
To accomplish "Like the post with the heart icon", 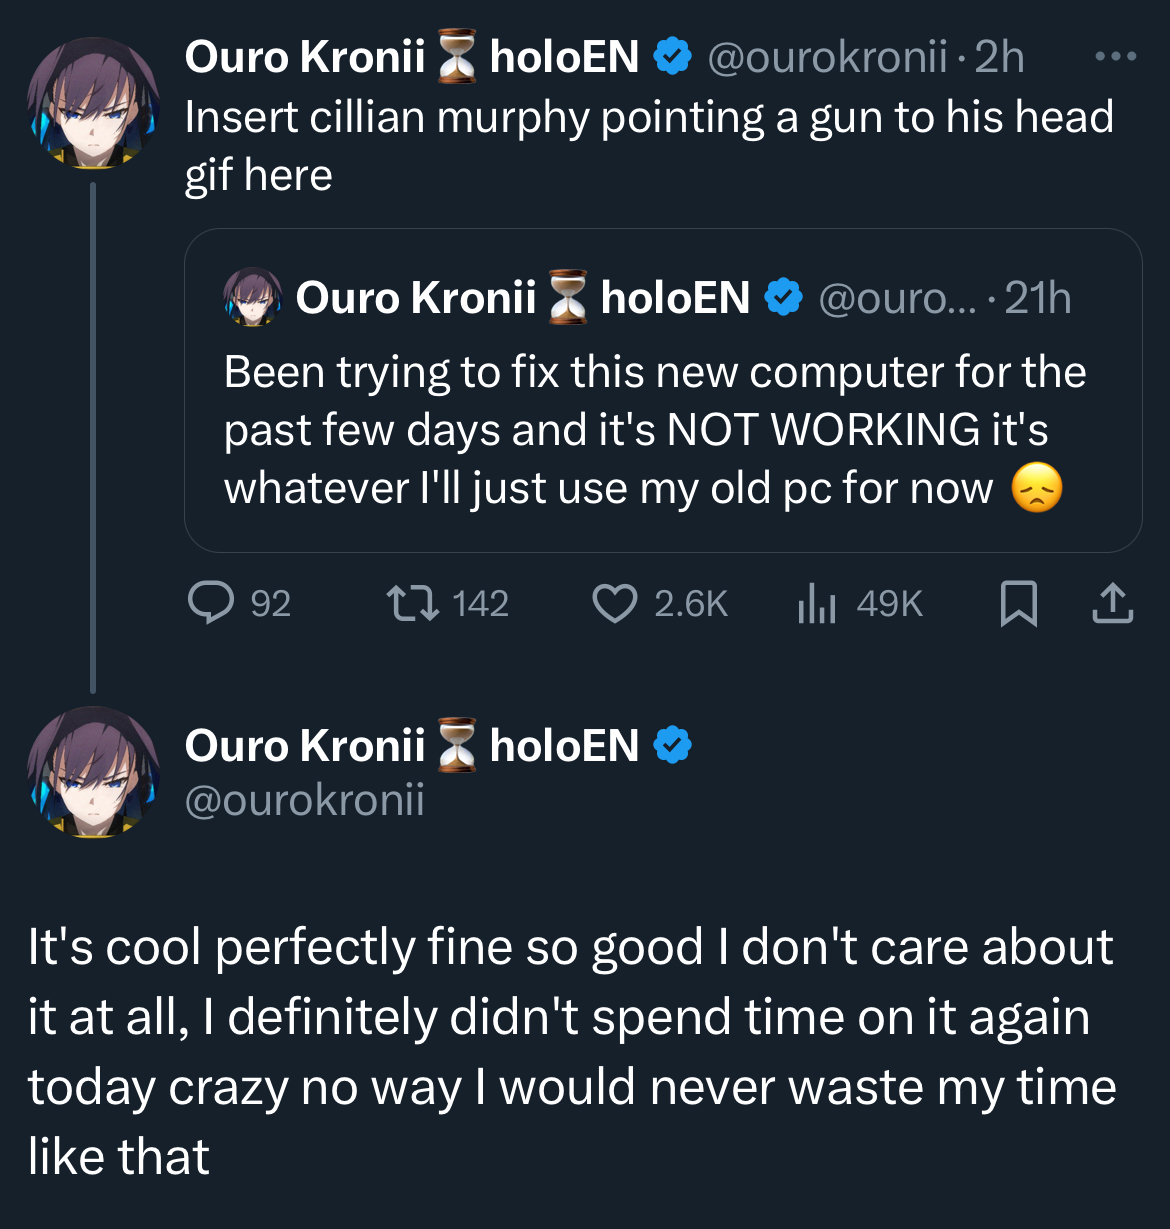I will click(614, 603).
